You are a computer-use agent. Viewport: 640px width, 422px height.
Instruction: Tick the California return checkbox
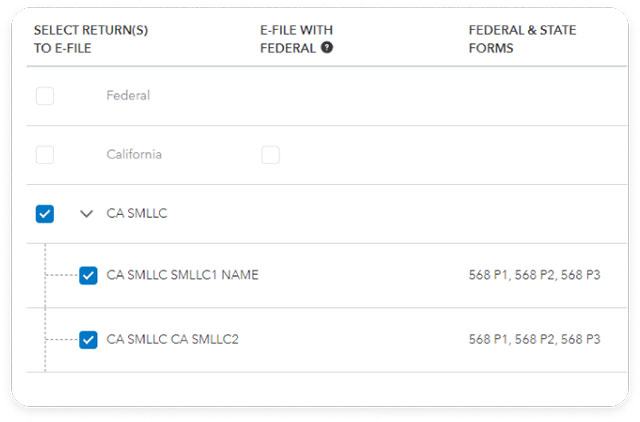45,155
